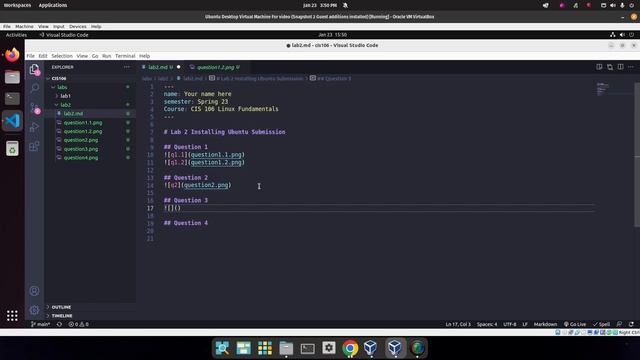Image resolution: width=640 pixels, height=360 pixels.
Task: Place cursor in the ## Question 4 heading line
Action: click(186, 223)
